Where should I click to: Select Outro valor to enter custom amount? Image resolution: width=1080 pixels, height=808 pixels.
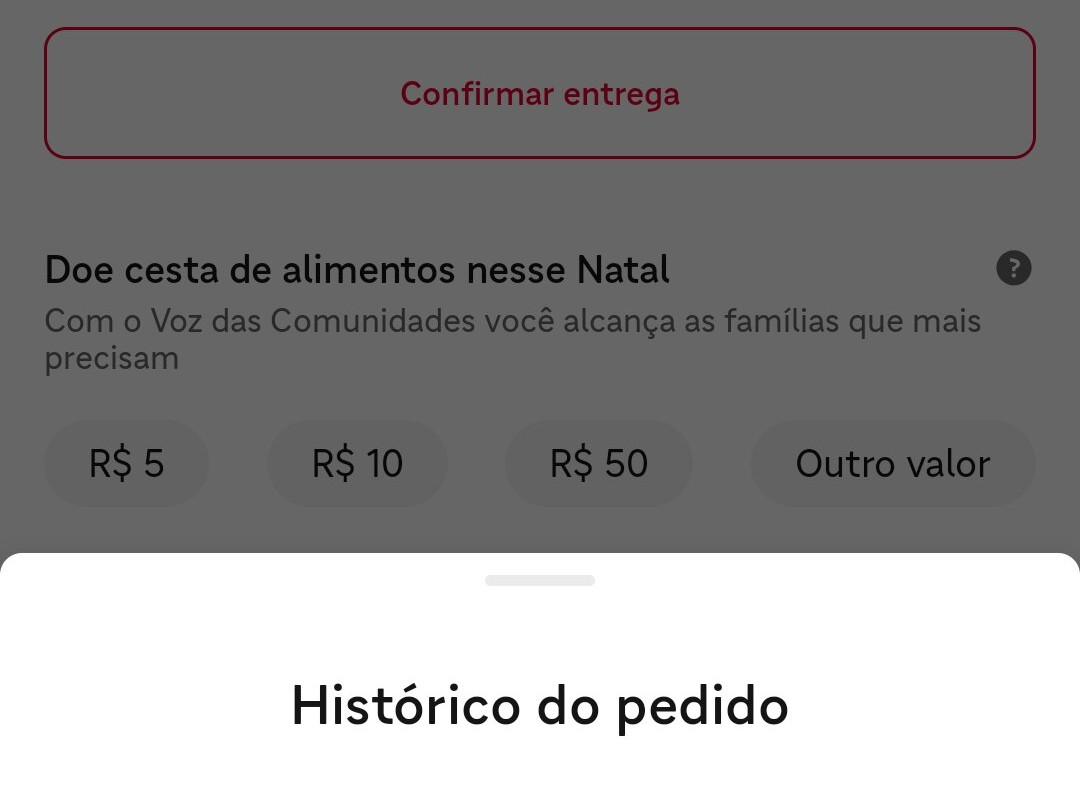tap(892, 463)
